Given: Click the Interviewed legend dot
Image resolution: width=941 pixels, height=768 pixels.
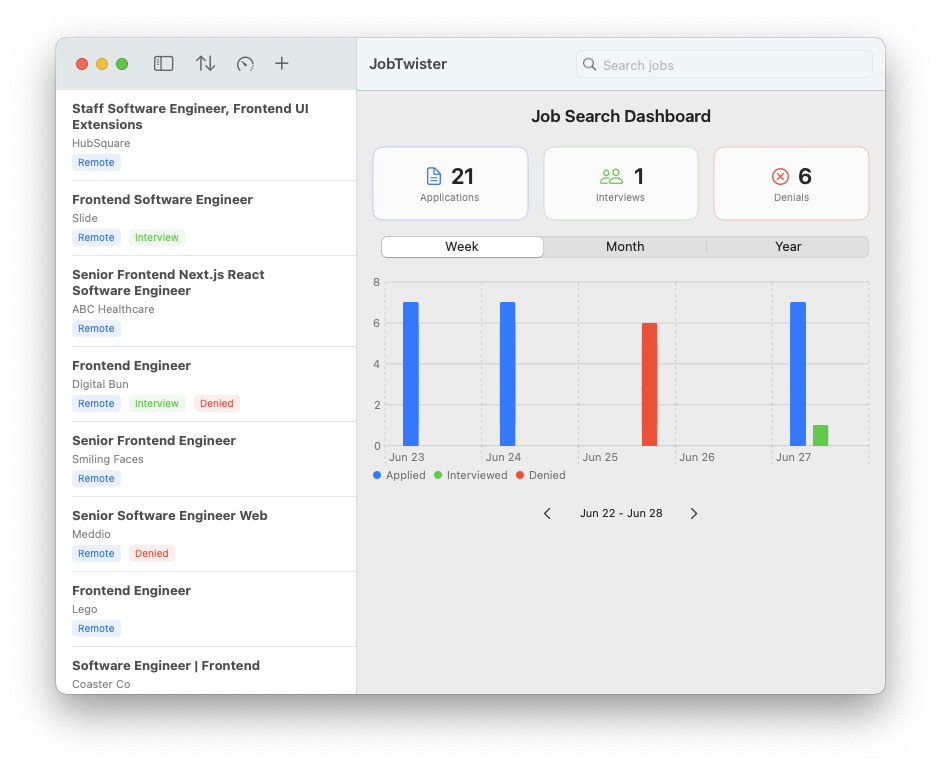Looking at the screenshot, I should (438, 475).
